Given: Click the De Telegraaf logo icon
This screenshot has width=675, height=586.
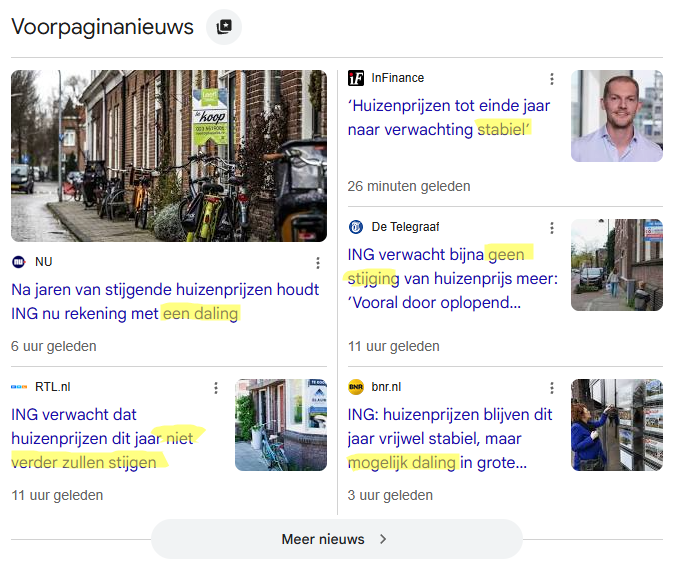Looking at the screenshot, I should click(x=356, y=227).
